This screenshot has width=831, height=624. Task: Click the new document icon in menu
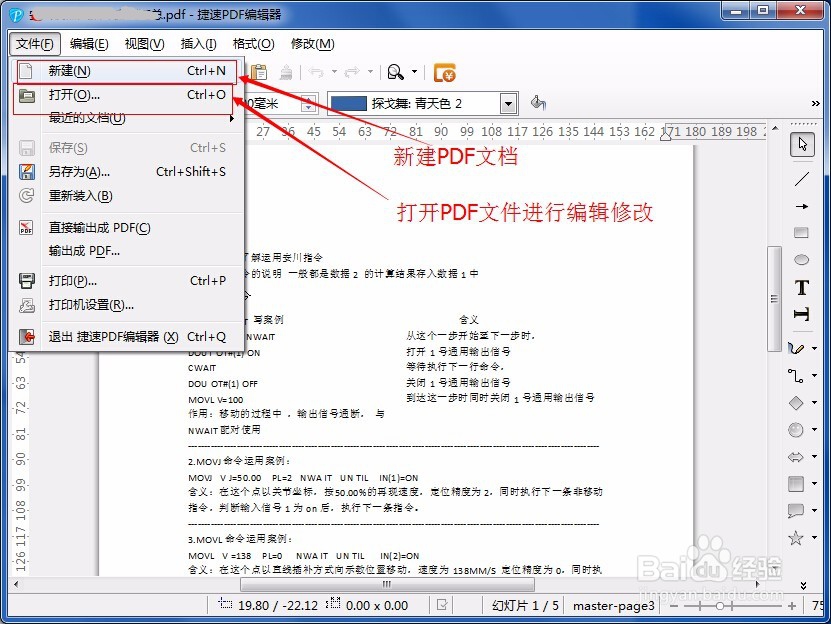tap(26, 71)
